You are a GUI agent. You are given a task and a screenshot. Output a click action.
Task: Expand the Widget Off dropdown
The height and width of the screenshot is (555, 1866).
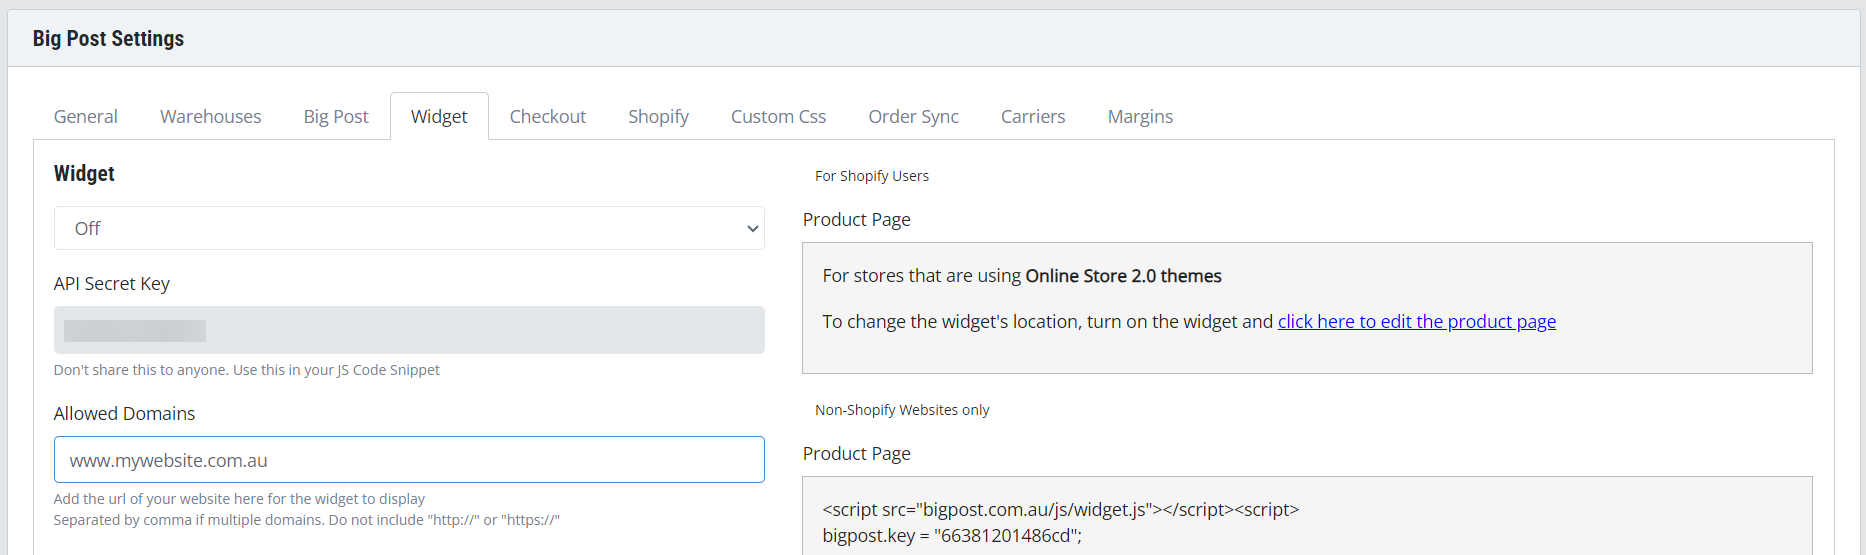pyautogui.click(x=409, y=228)
